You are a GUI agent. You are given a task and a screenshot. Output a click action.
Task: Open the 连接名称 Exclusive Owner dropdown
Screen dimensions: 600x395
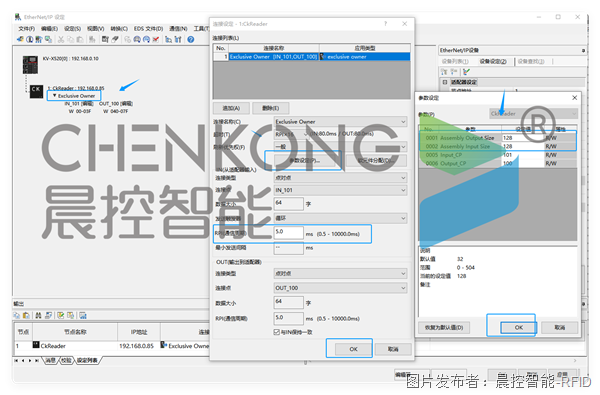[x=340, y=122]
